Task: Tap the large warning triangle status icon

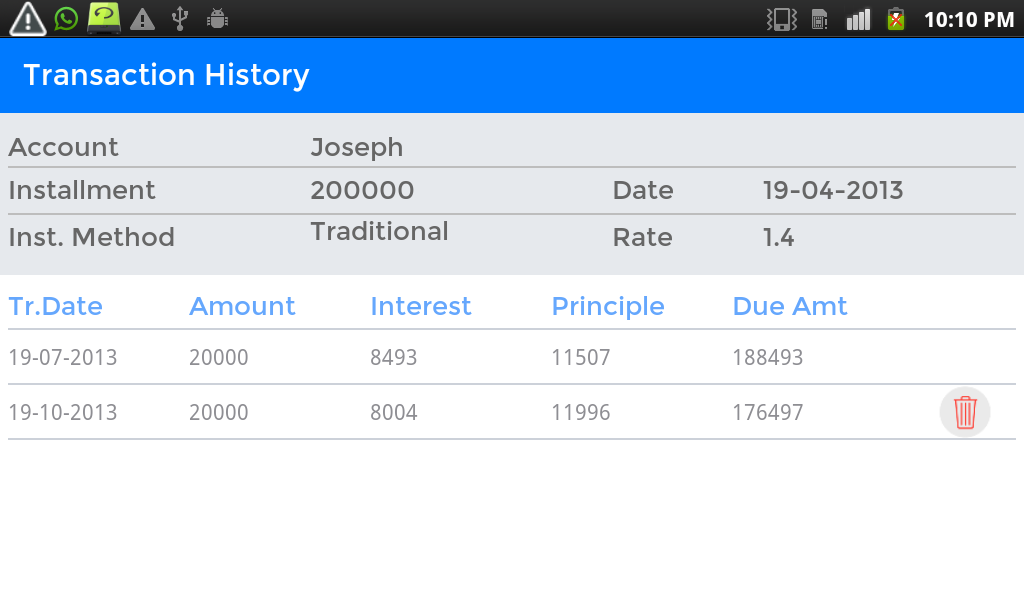Action: [x=27, y=18]
